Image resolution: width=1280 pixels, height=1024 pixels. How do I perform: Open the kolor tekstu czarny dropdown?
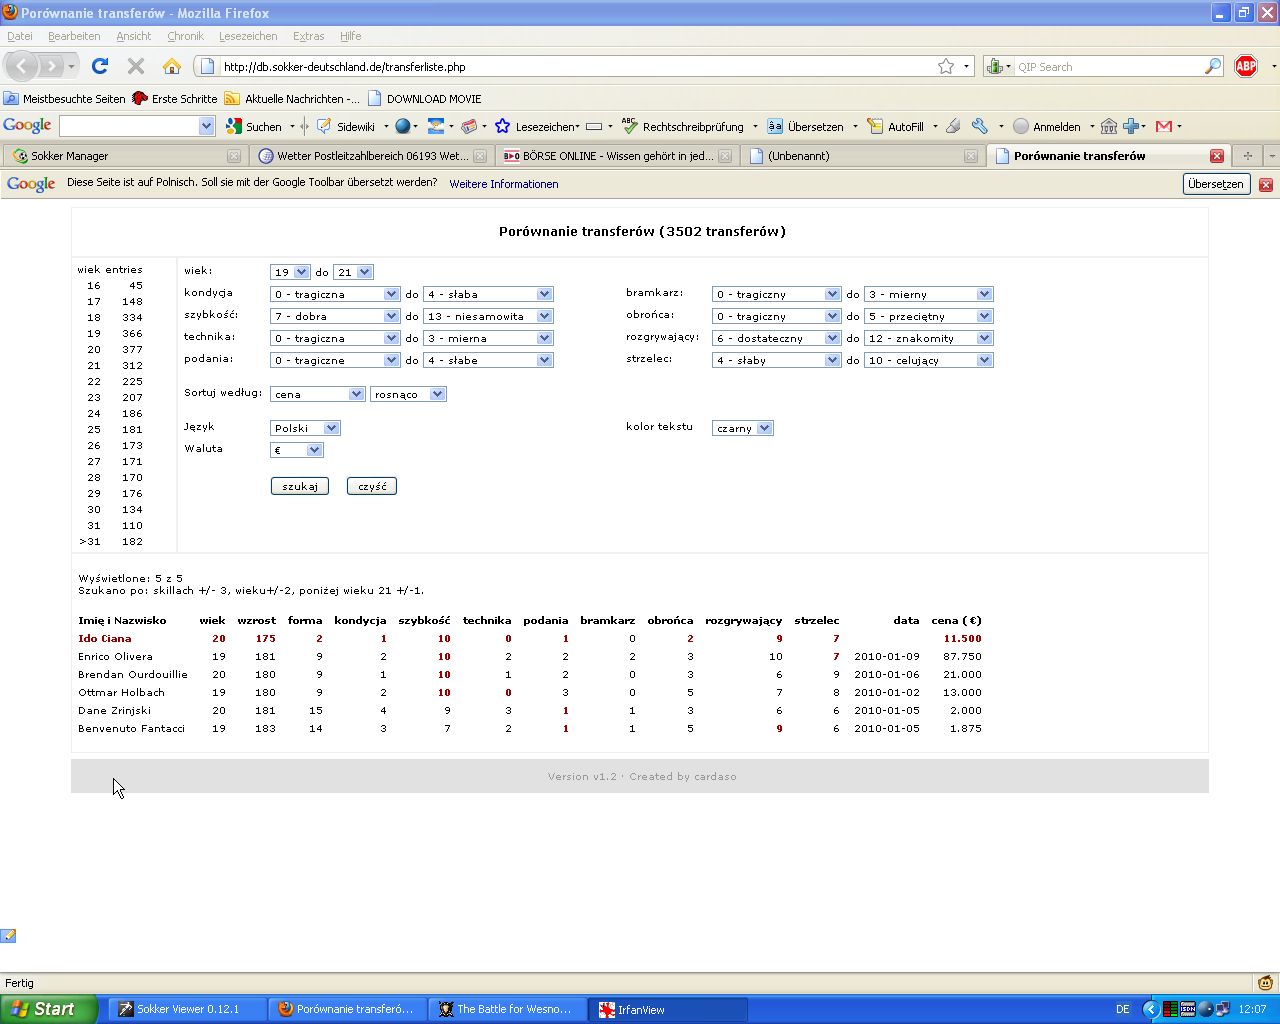(x=742, y=428)
